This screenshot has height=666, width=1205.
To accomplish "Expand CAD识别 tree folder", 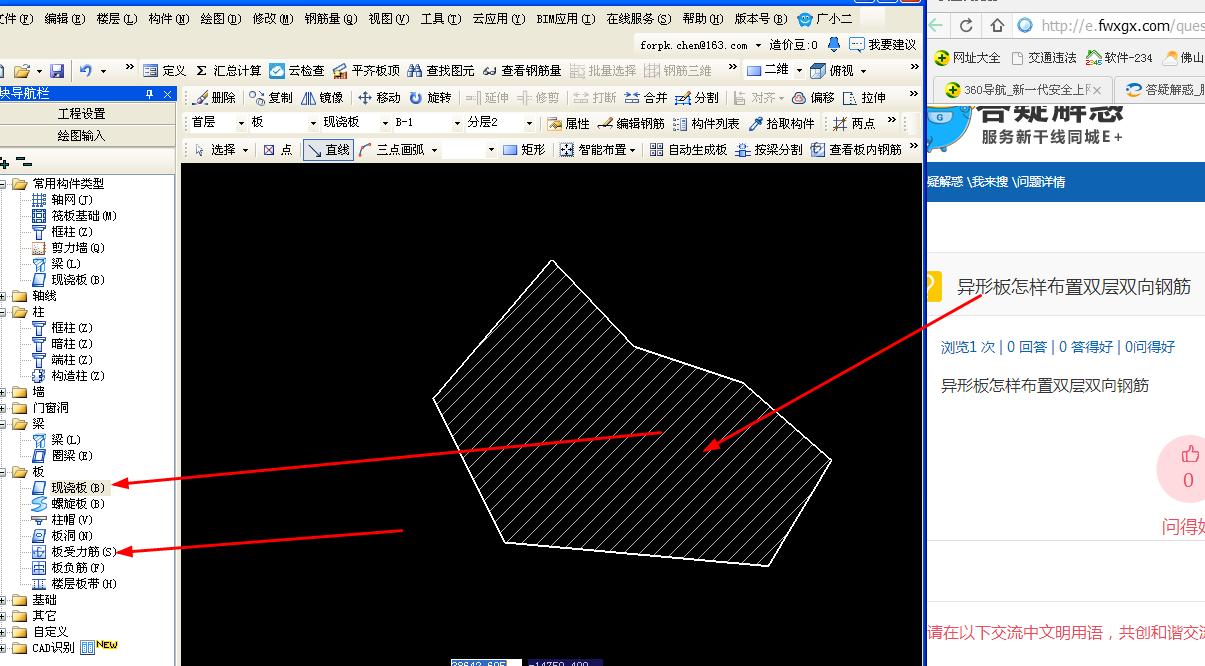I will tap(4, 648).
